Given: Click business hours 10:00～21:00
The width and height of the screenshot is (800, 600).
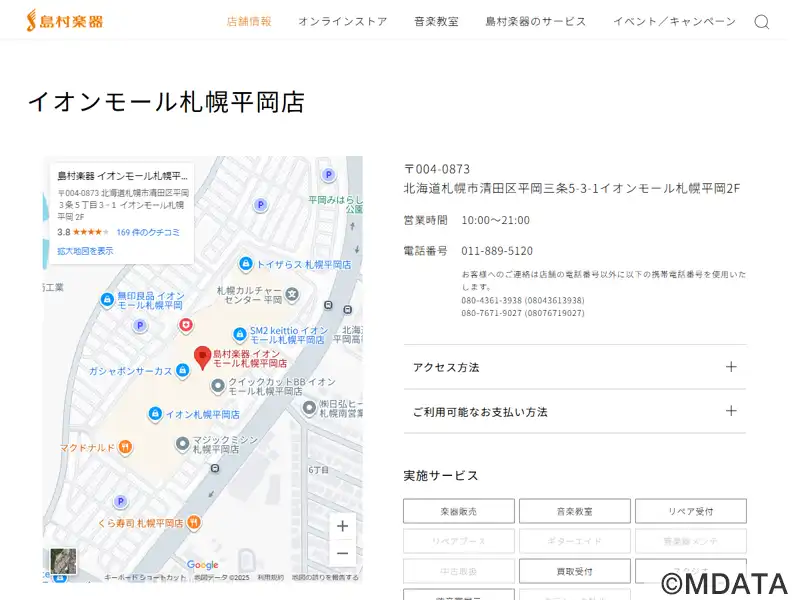Looking at the screenshot, I should [495, 220].
